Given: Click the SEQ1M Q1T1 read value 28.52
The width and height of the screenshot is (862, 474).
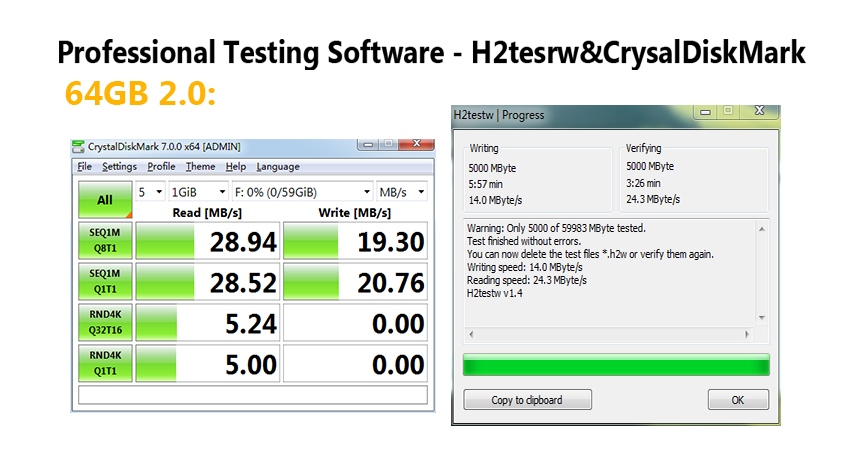Looking at the screenshot, I should click(243, 283).
